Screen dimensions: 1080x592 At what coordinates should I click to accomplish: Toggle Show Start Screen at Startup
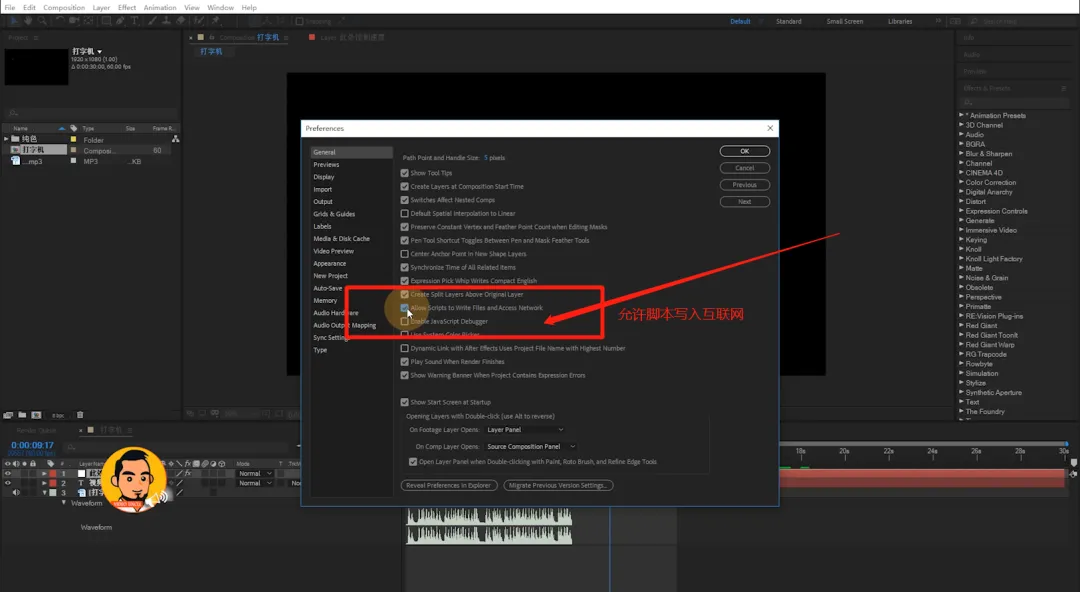(404, 402)
